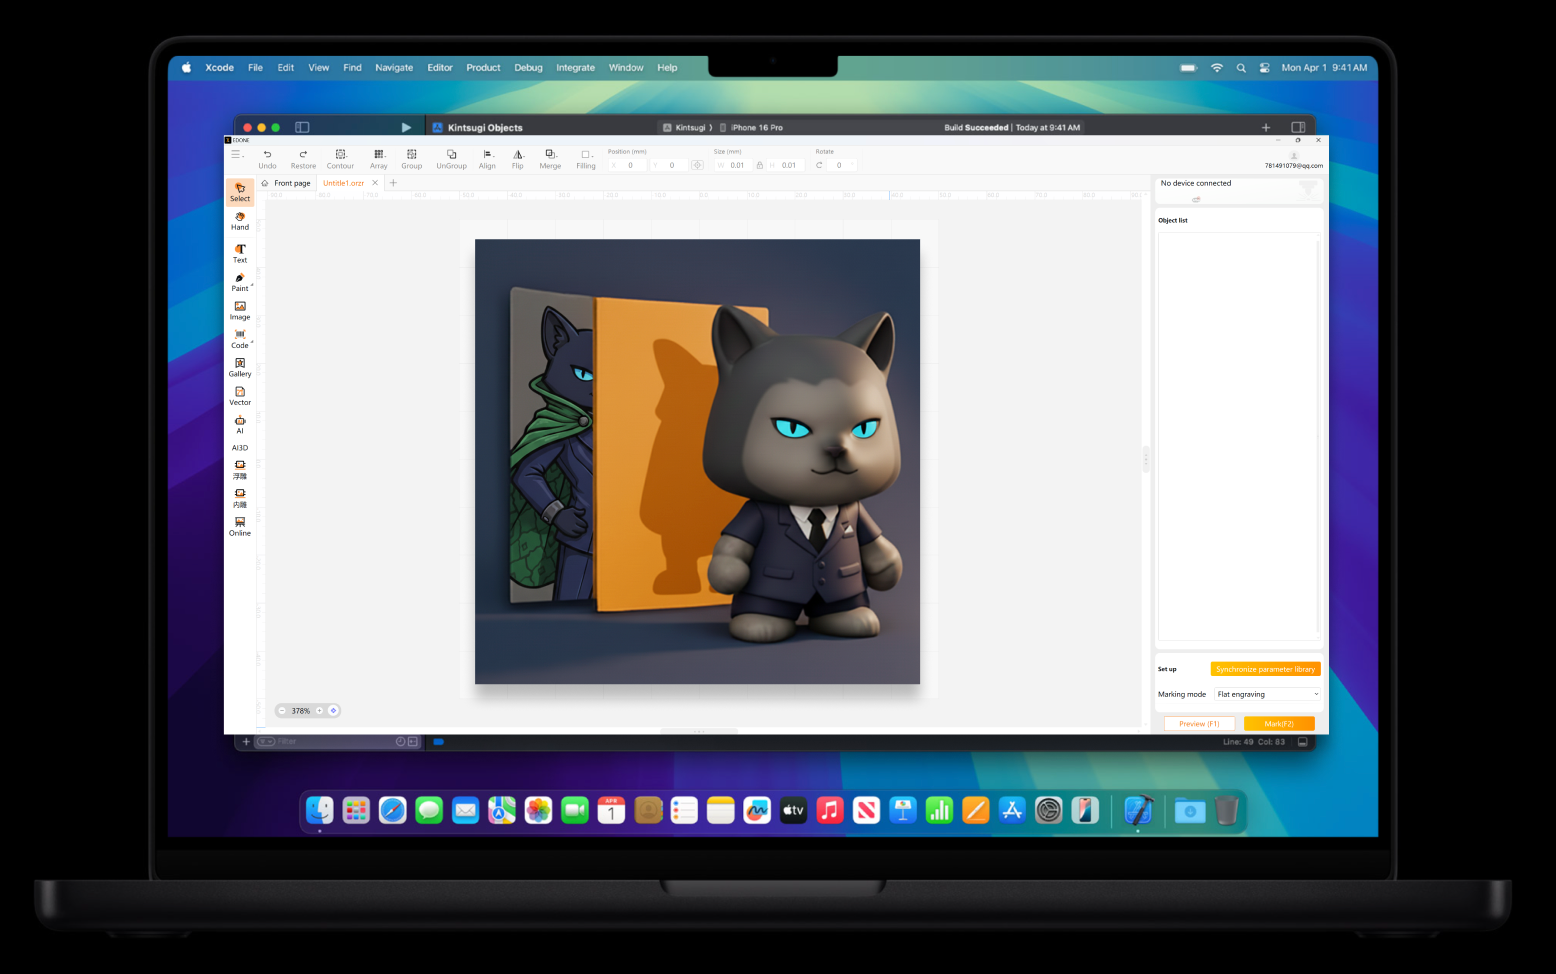Click Synchronize parameter library button
Image resolution: width=1556 pixels, height=974 pixels.
click(x=1265, y=669)
